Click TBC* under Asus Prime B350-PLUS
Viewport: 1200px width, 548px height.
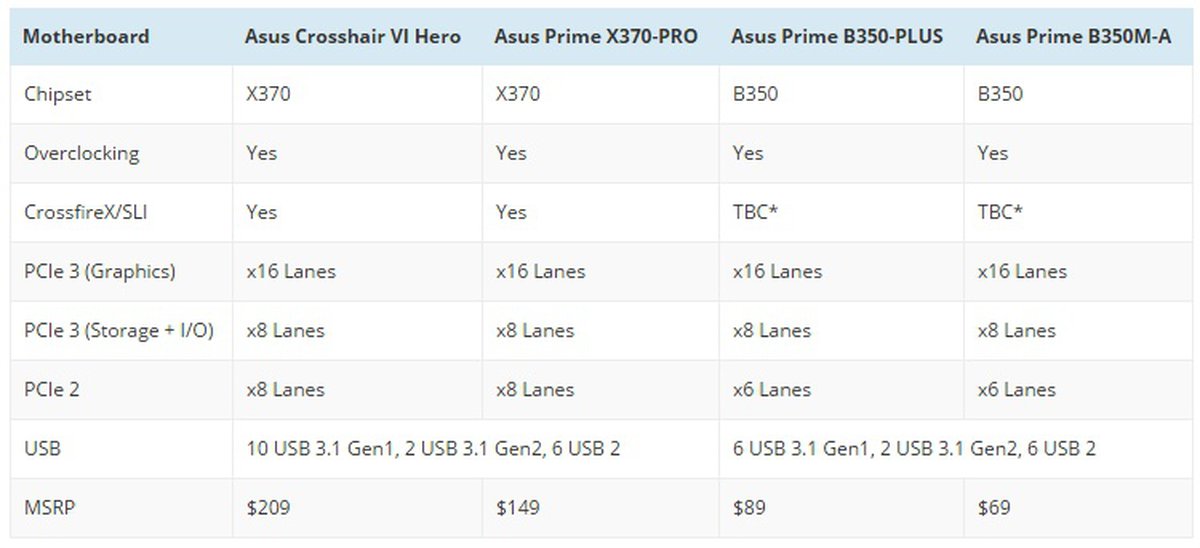tap(755, 213)
